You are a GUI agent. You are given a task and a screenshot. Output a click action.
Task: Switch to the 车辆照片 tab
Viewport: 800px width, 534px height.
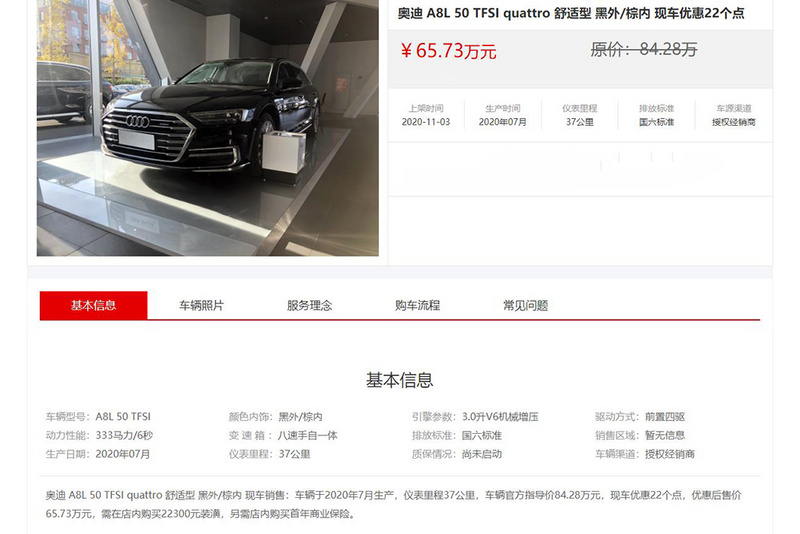click(x=202, y=306)
